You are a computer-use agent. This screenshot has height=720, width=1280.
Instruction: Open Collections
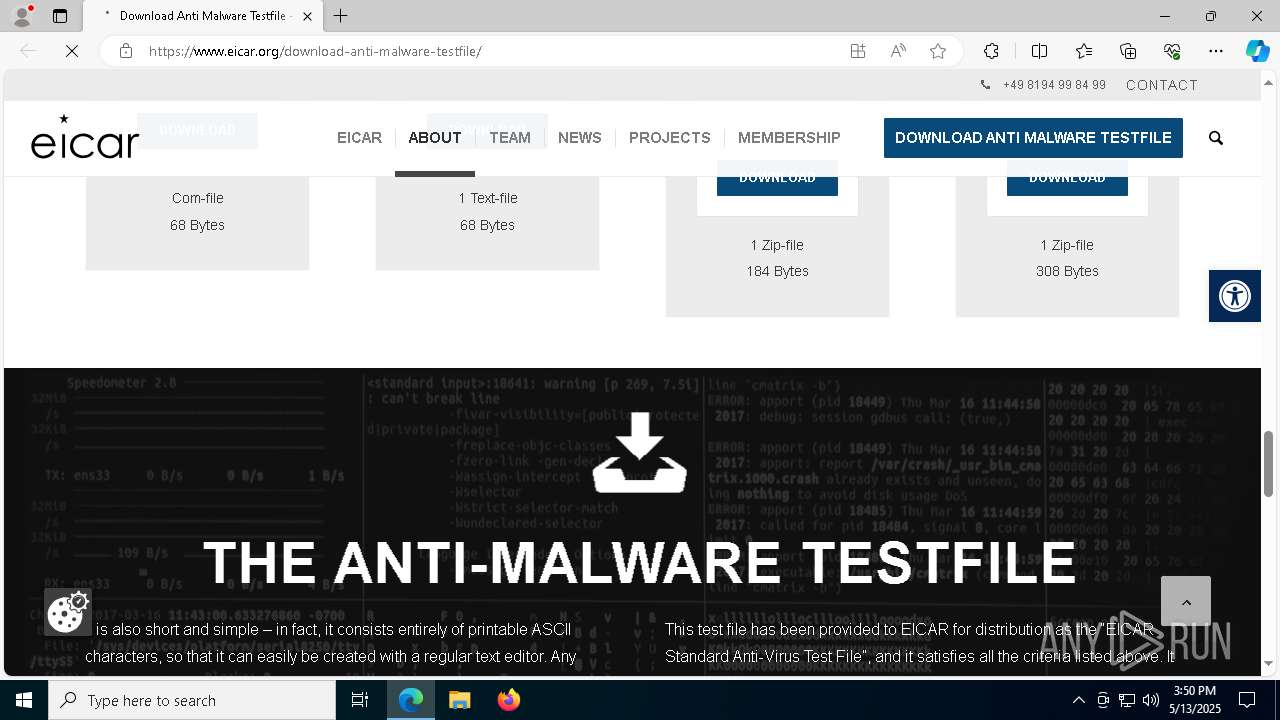(1128, 51)
